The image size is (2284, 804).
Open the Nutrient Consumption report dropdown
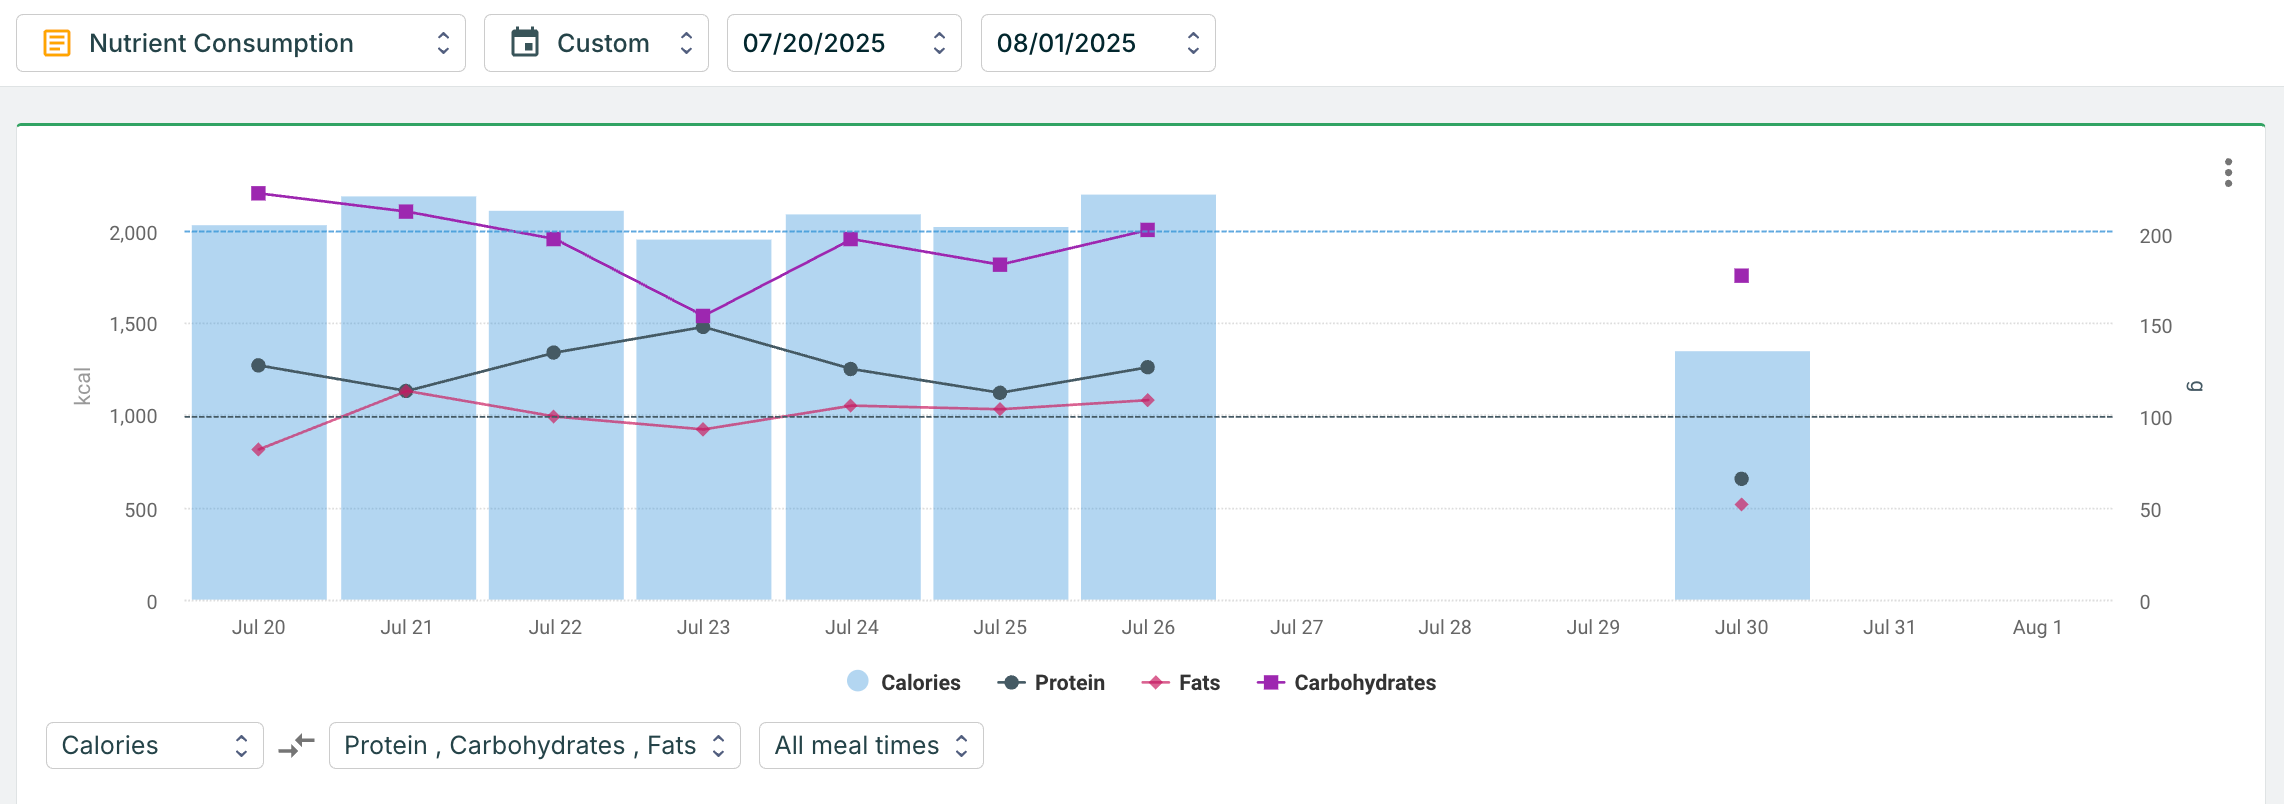[240, 43]
